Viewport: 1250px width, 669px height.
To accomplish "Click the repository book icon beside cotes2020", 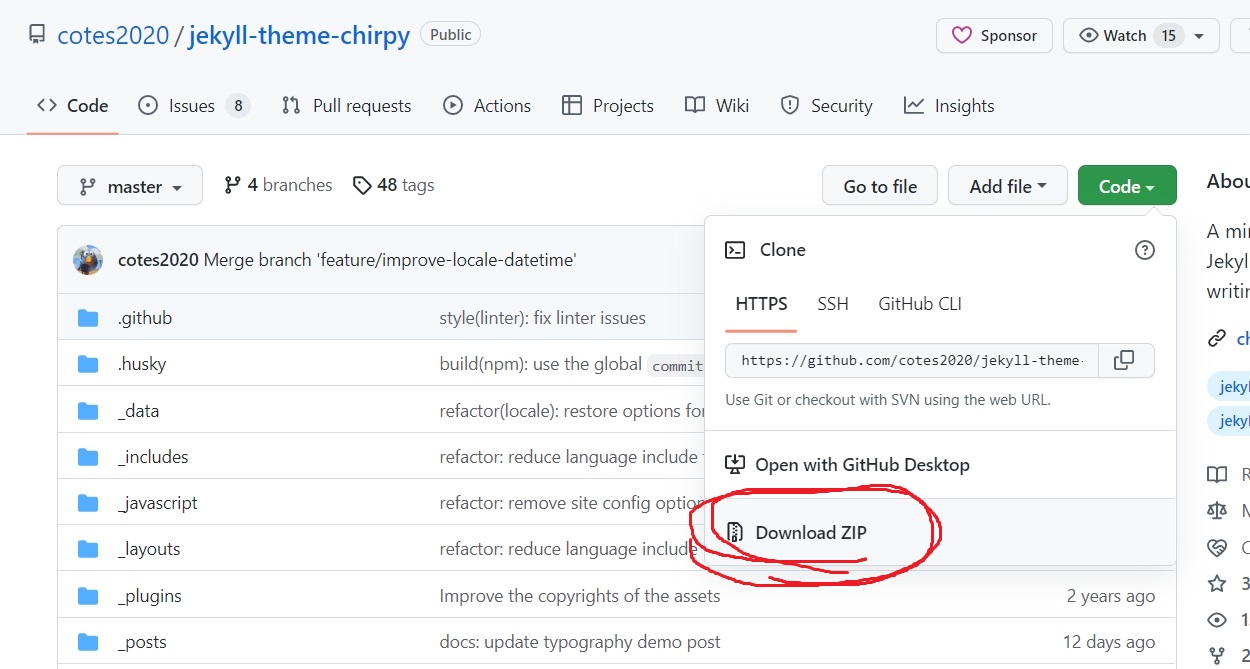I will pyautogui.click(x=37, y=35).
